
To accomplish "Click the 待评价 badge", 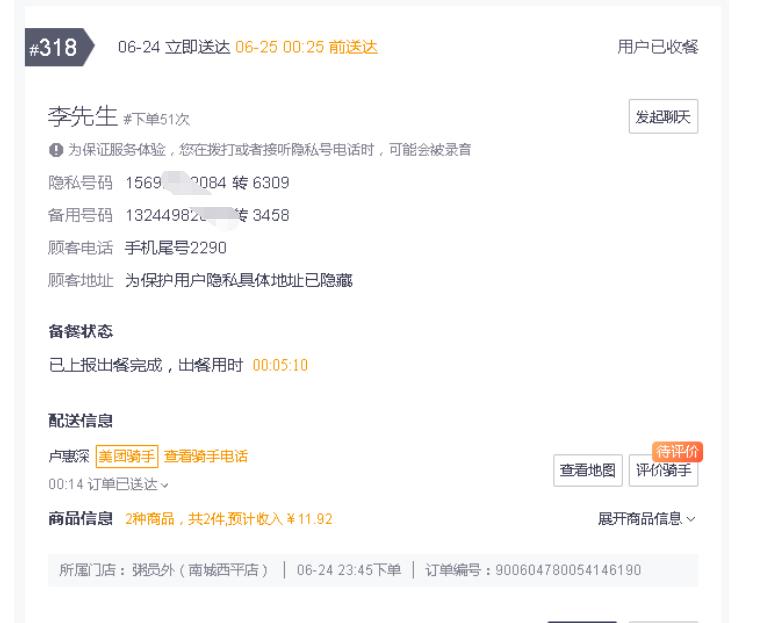I will coord(677,451).
